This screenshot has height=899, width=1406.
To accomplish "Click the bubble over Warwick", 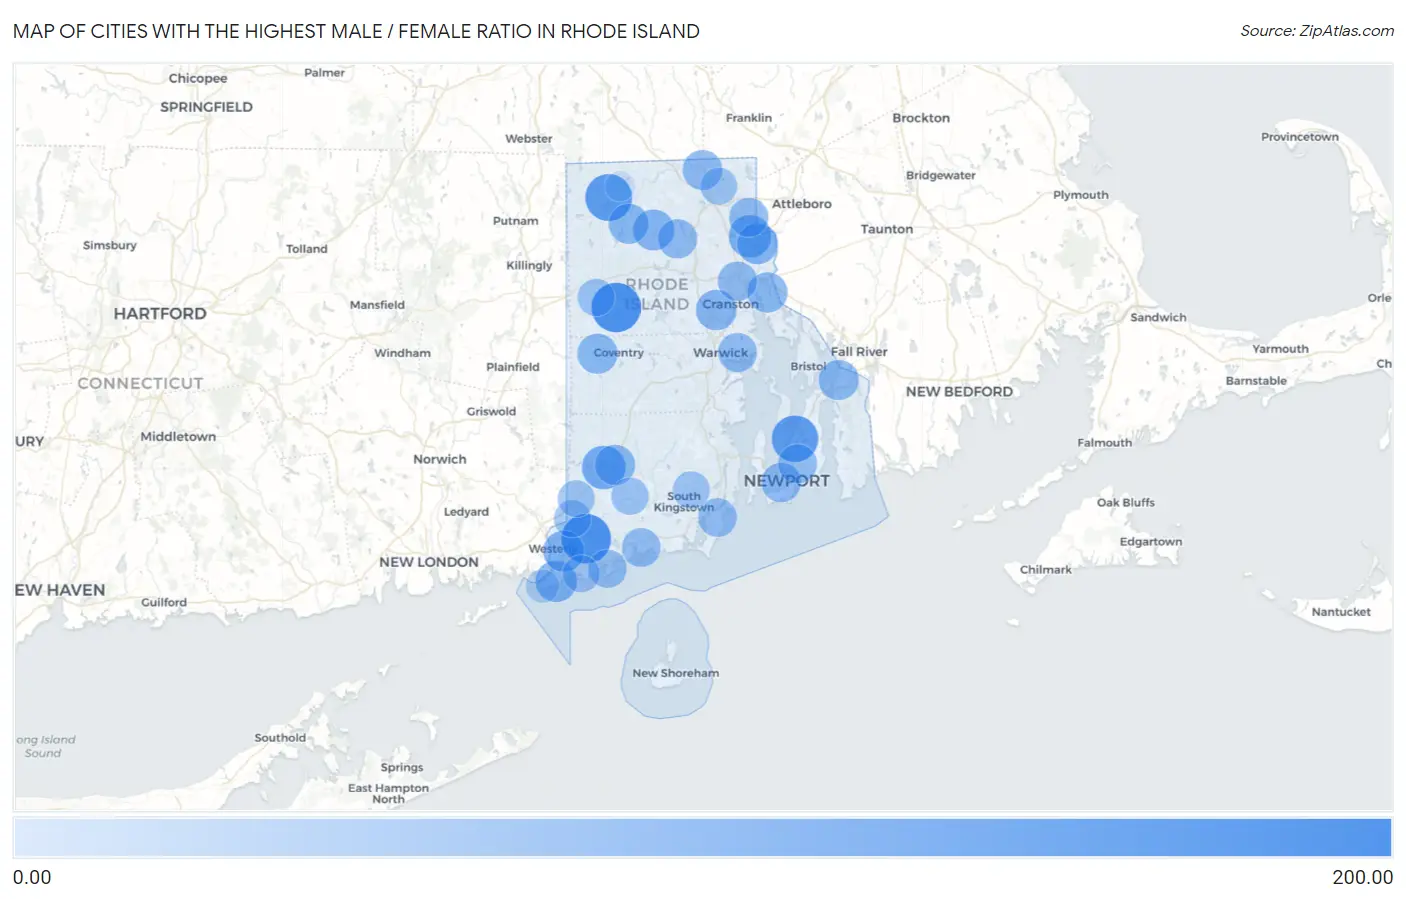I will (737, 353).
